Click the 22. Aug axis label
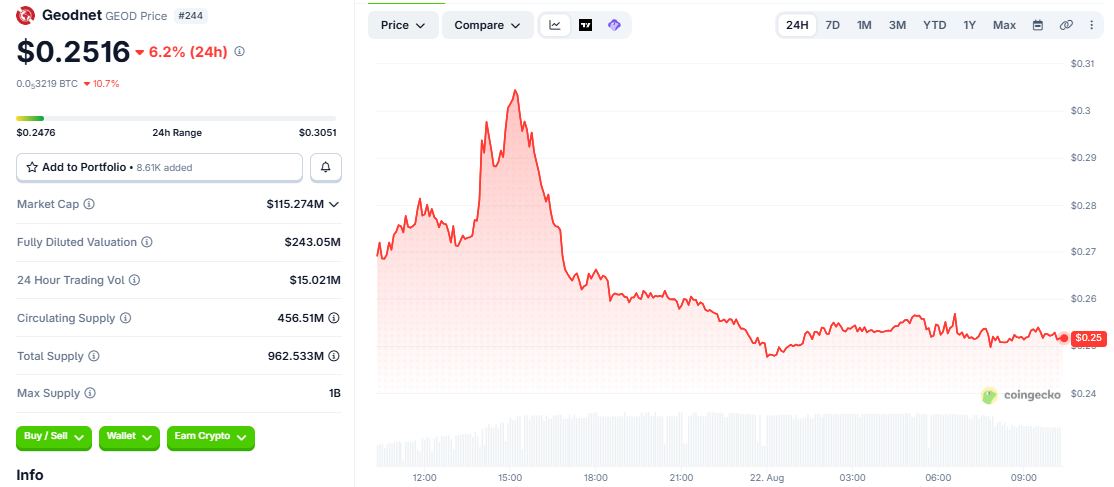 767,477
